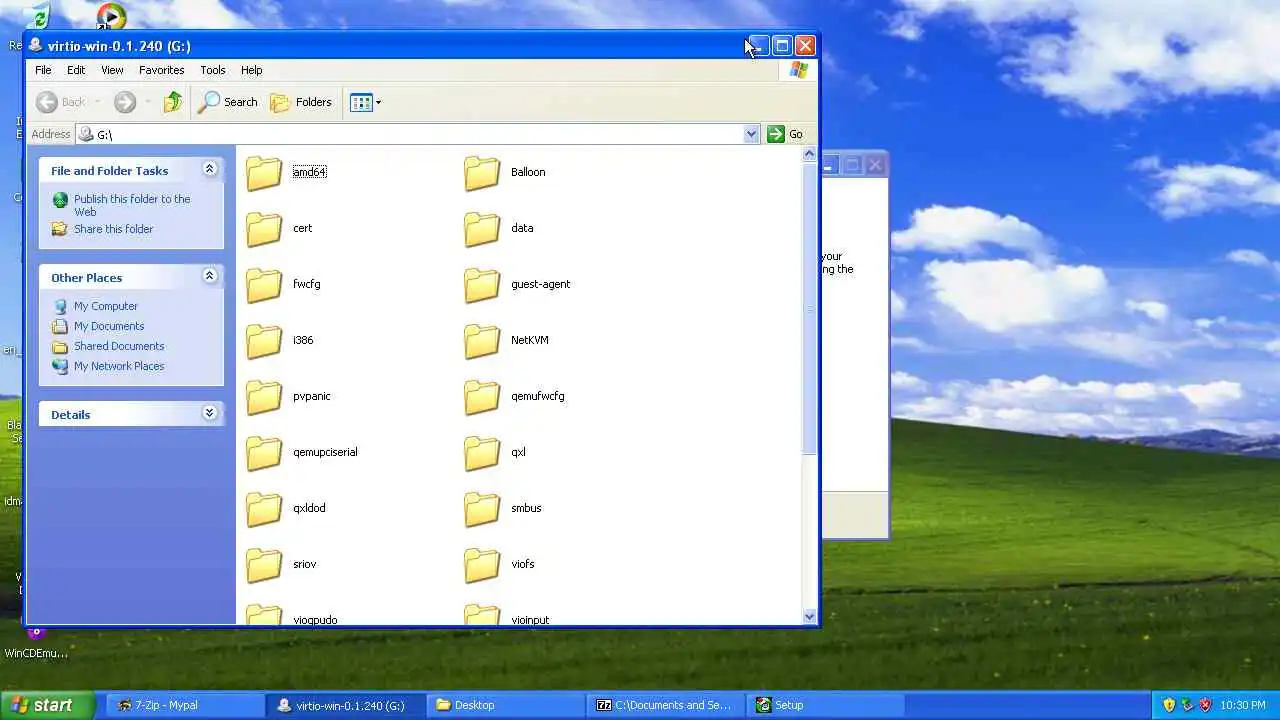Select the viofs folder icon

point(482,564)
